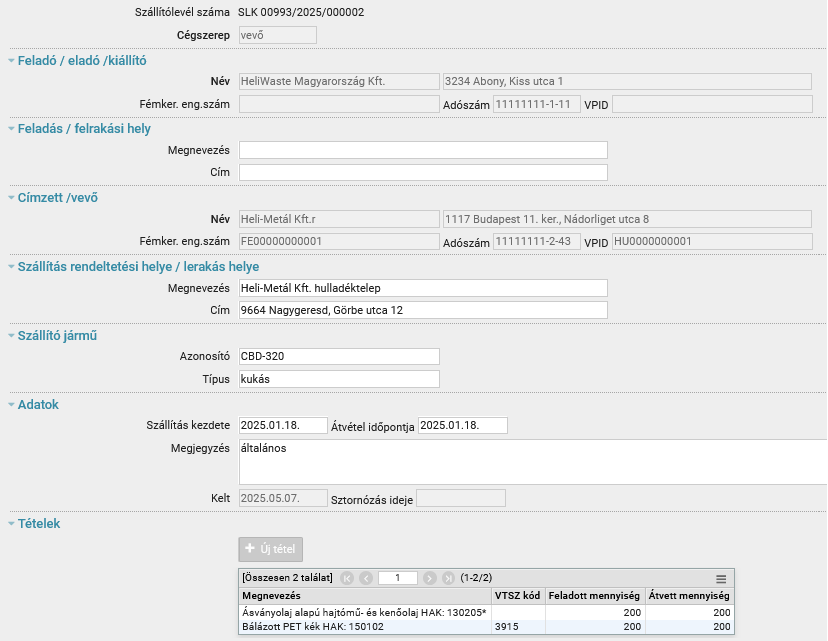Click the Feladott mennyiség column header
828x641 pixels.
tap(595, 596)
